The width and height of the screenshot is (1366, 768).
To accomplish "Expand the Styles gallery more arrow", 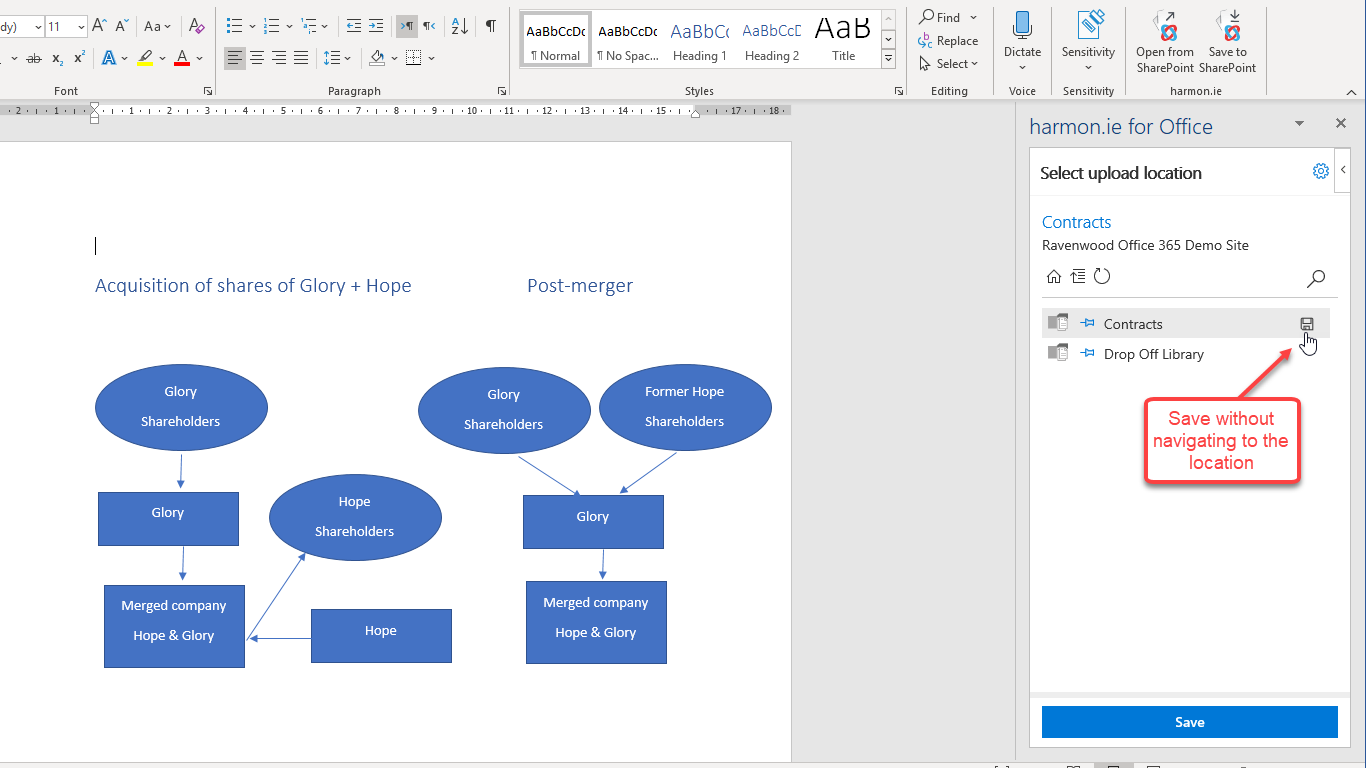I will pyautogui.click(x=888, y=60).
